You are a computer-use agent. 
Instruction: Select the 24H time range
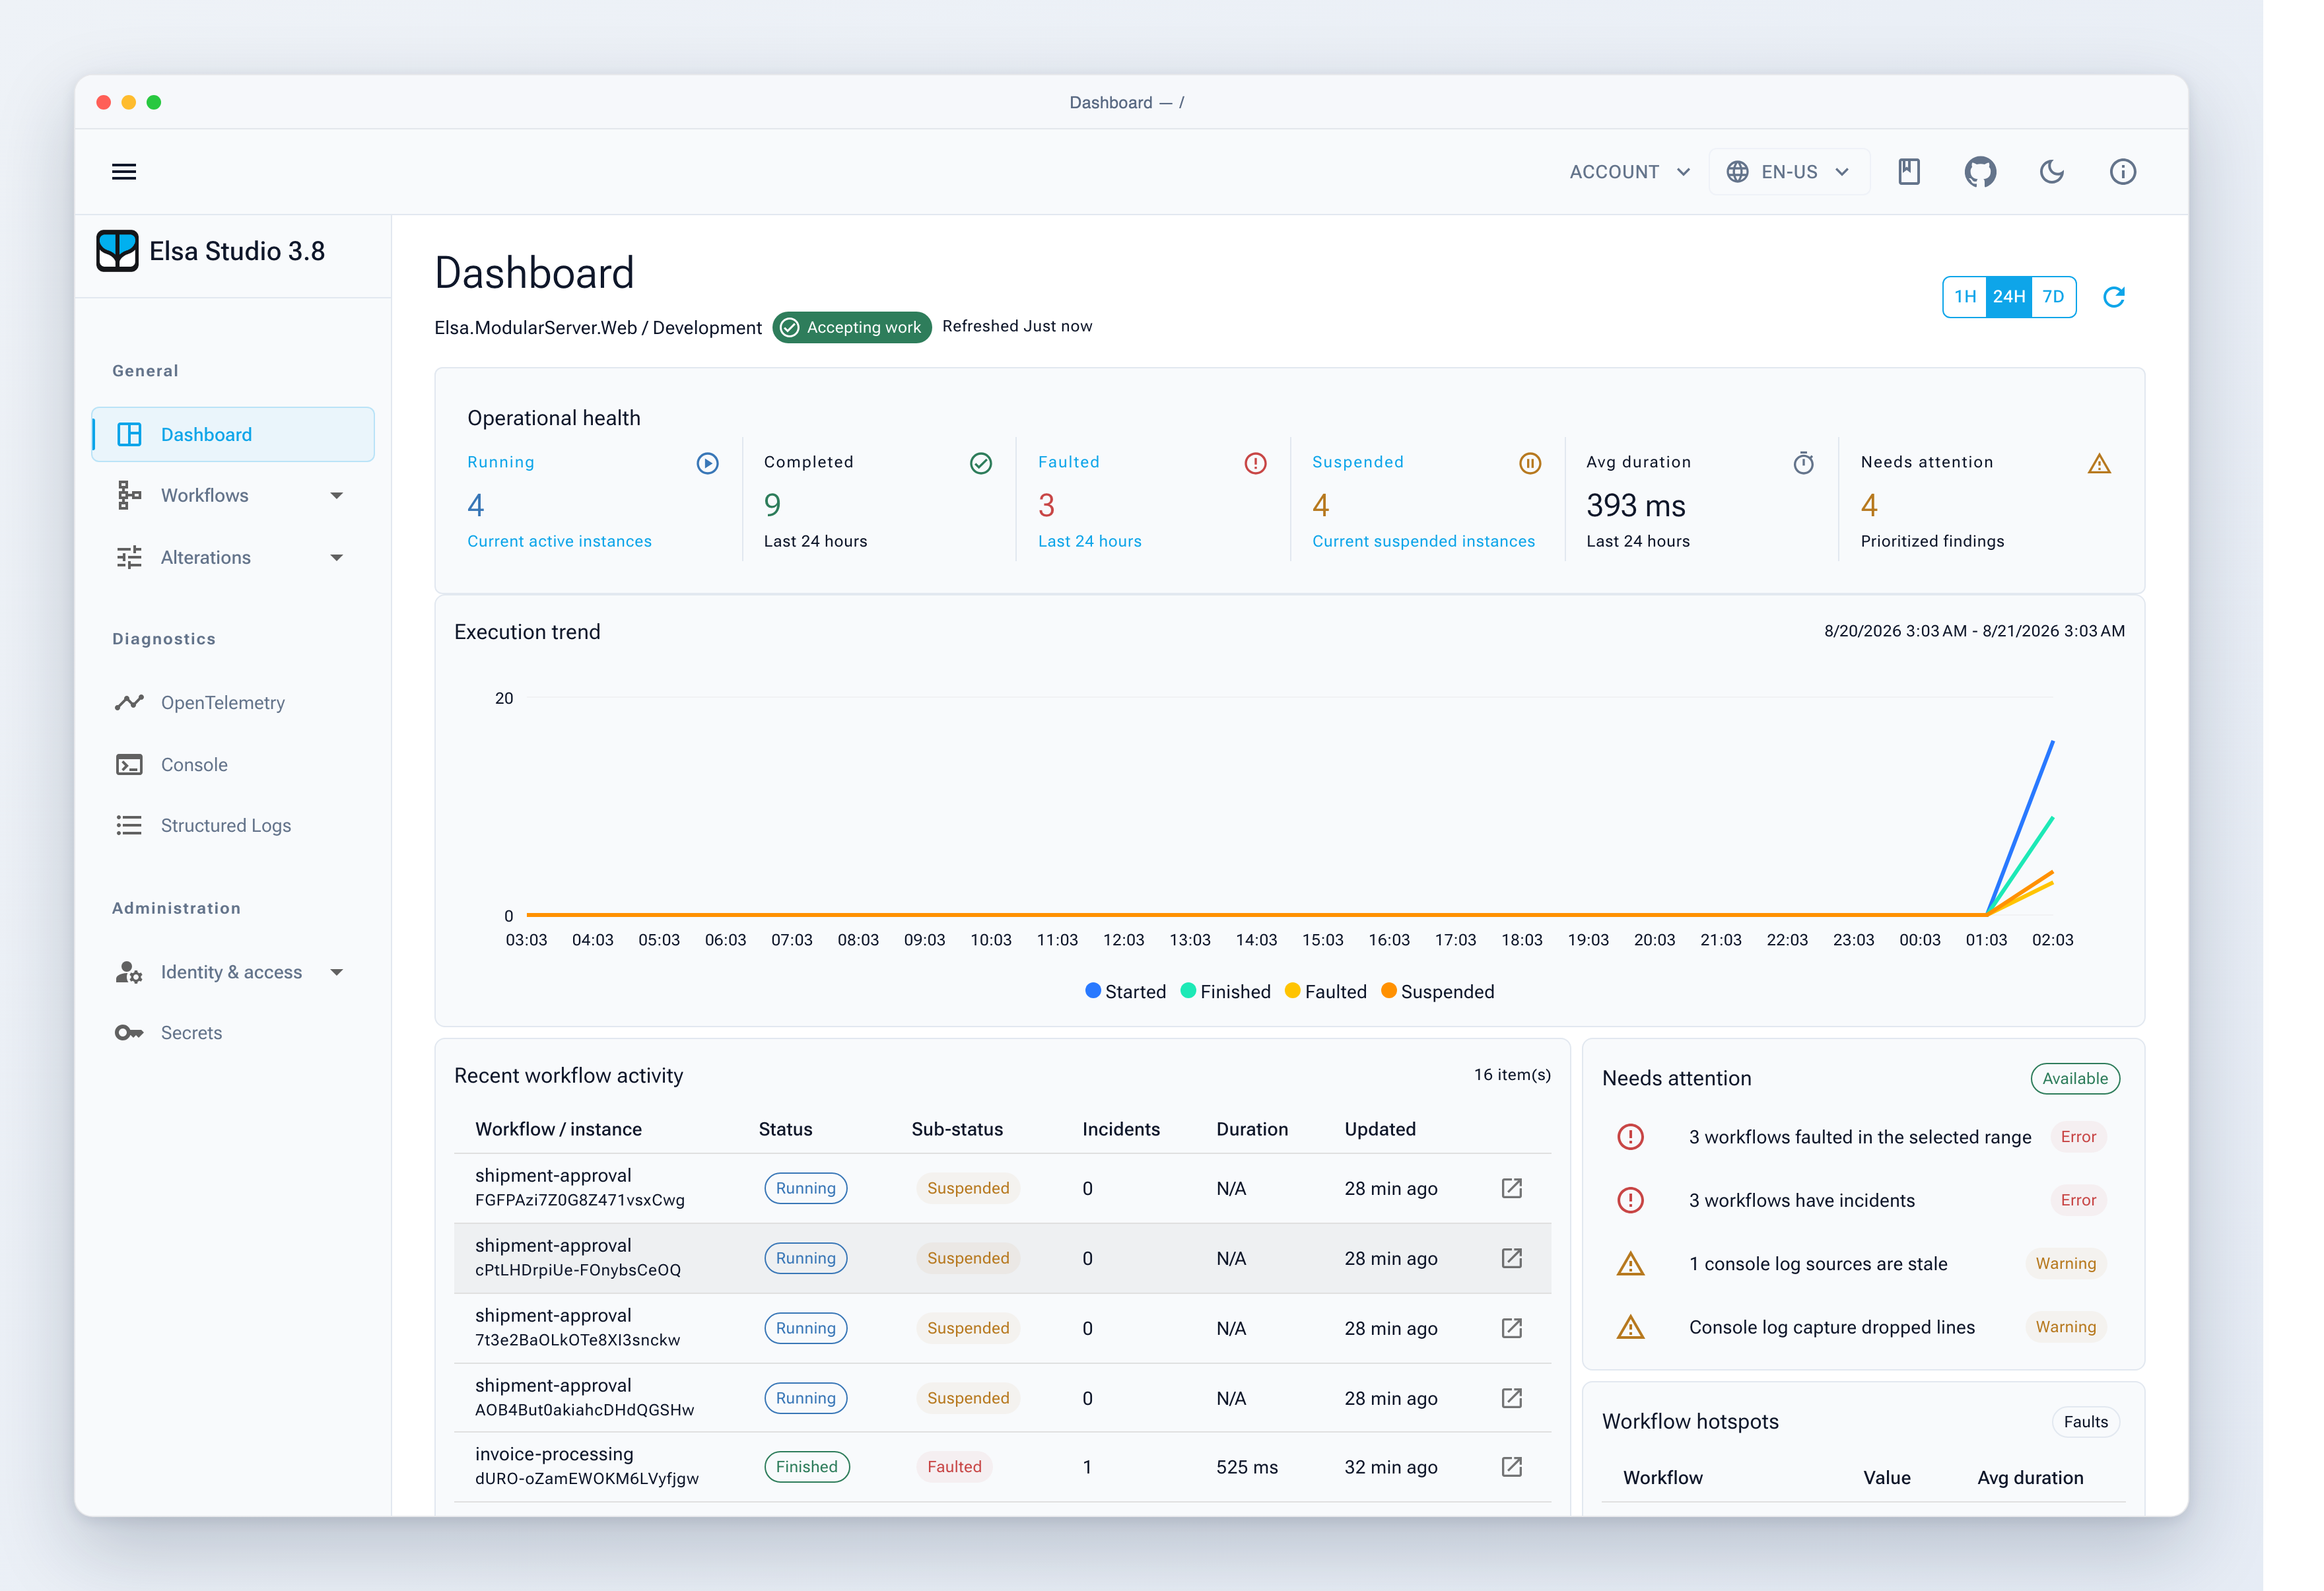pos(2008,297)
